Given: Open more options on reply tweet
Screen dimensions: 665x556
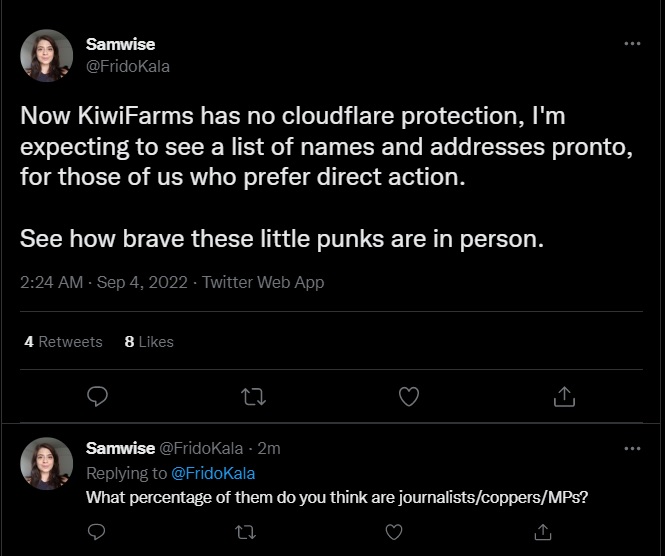Looking at the screenshot, I should click(631, 449).
